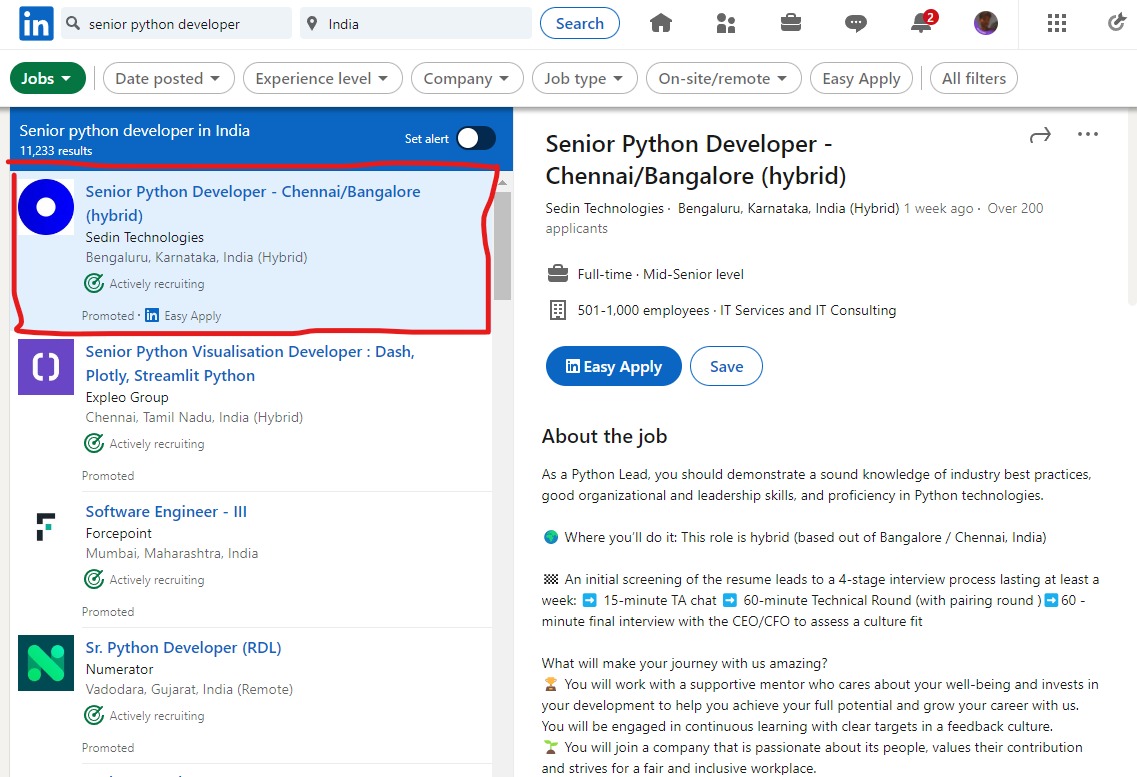Click Sedin Technologies in job details header

click(604, 208)
